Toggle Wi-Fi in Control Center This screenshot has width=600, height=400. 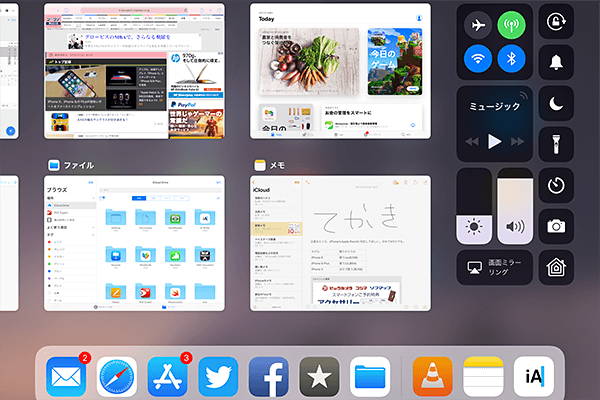478,59
